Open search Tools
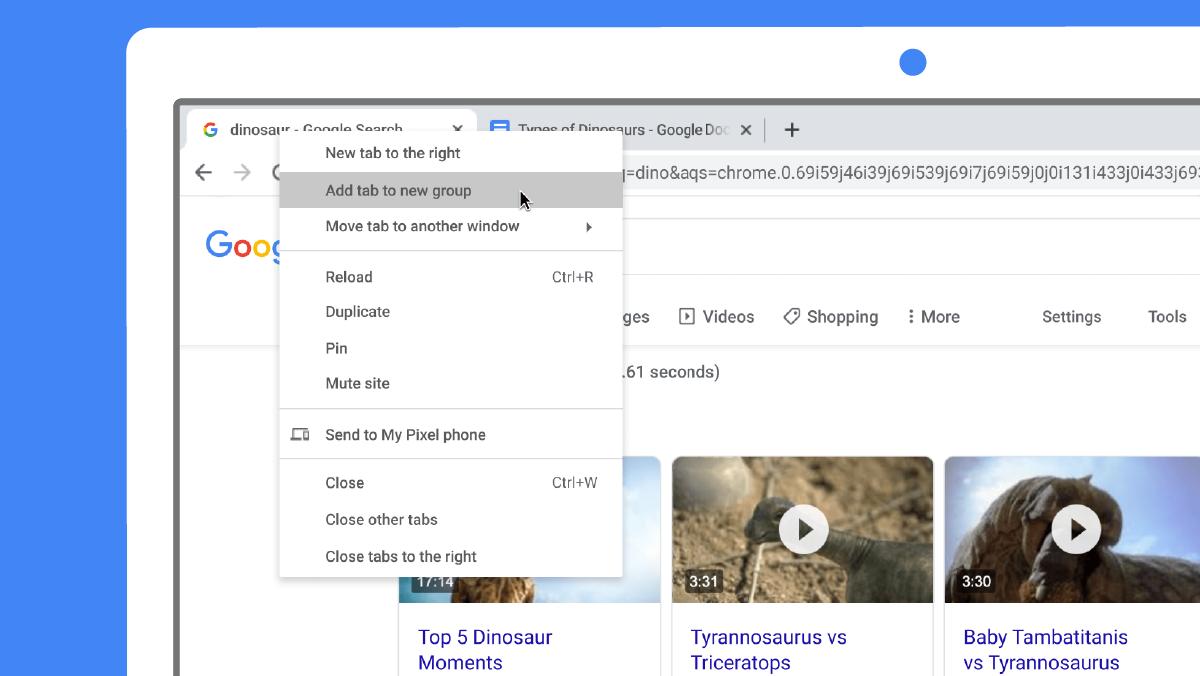Image resolution: width=1200 pixels, height=676 pixels. click(x=1167, y=317)
